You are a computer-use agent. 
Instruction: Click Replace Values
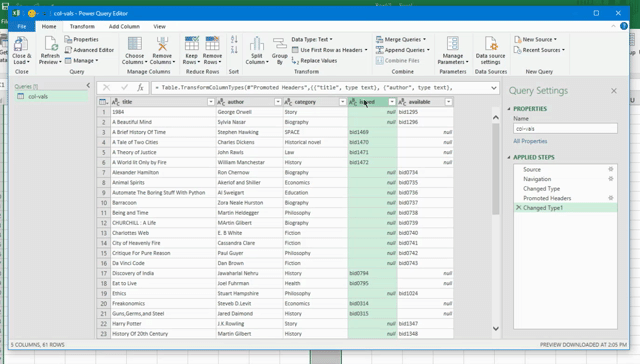point(314,60)
